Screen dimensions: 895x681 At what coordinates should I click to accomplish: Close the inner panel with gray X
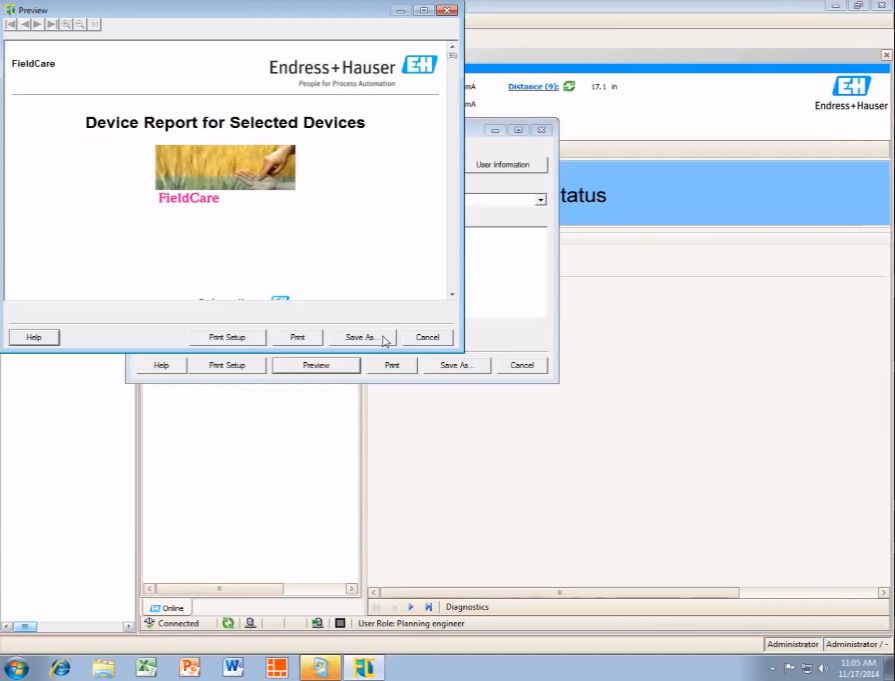click(x=886, y=55)
